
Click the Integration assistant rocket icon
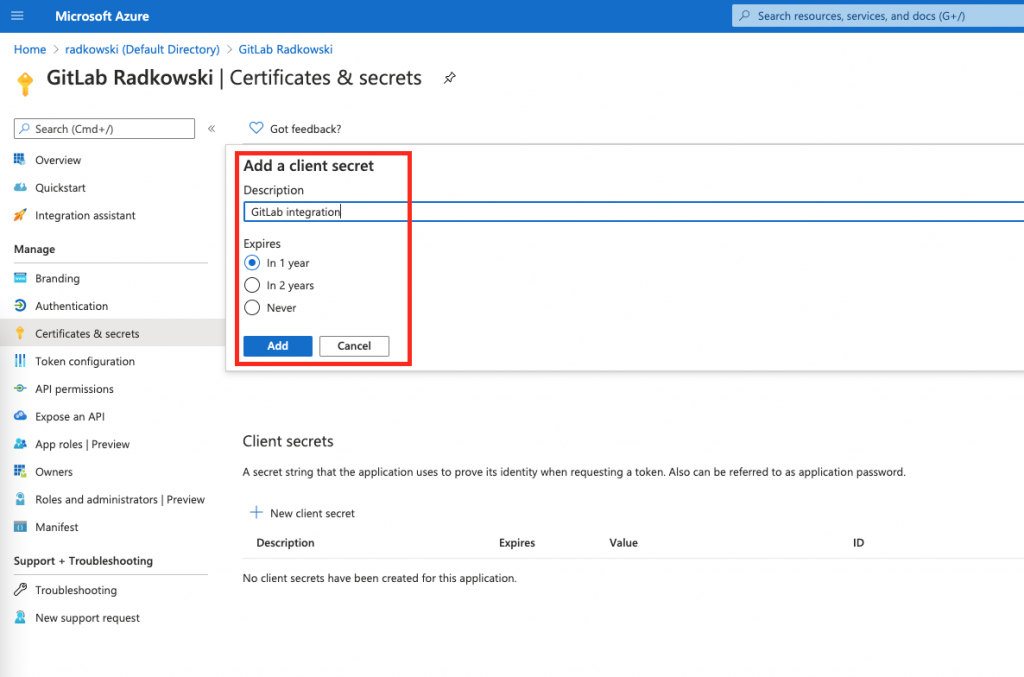[x=20, y=215]
